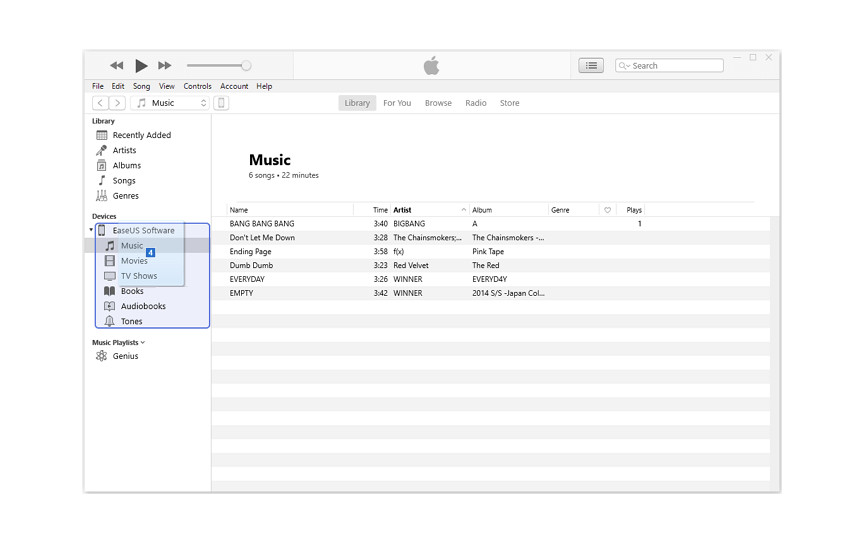Open the list view button

[x=591, y=66]
